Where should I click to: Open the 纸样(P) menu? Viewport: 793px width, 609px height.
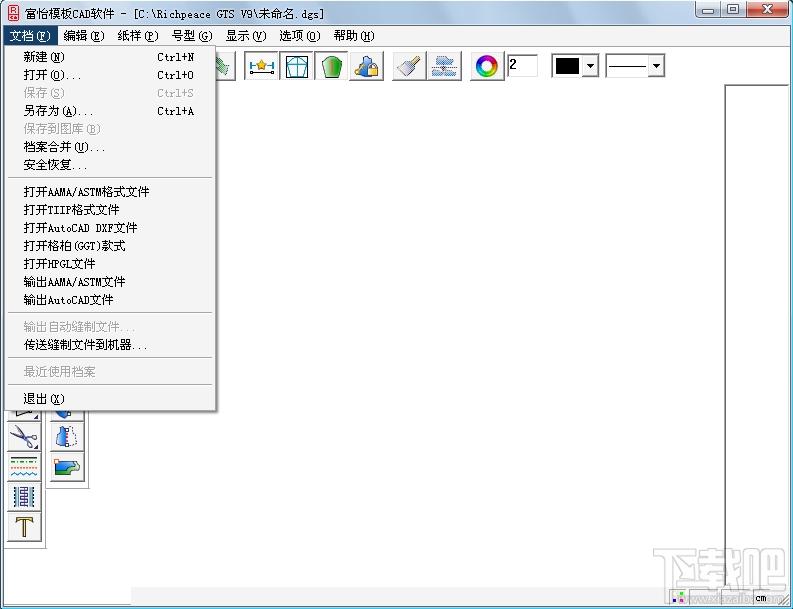(x=138, y=36)
